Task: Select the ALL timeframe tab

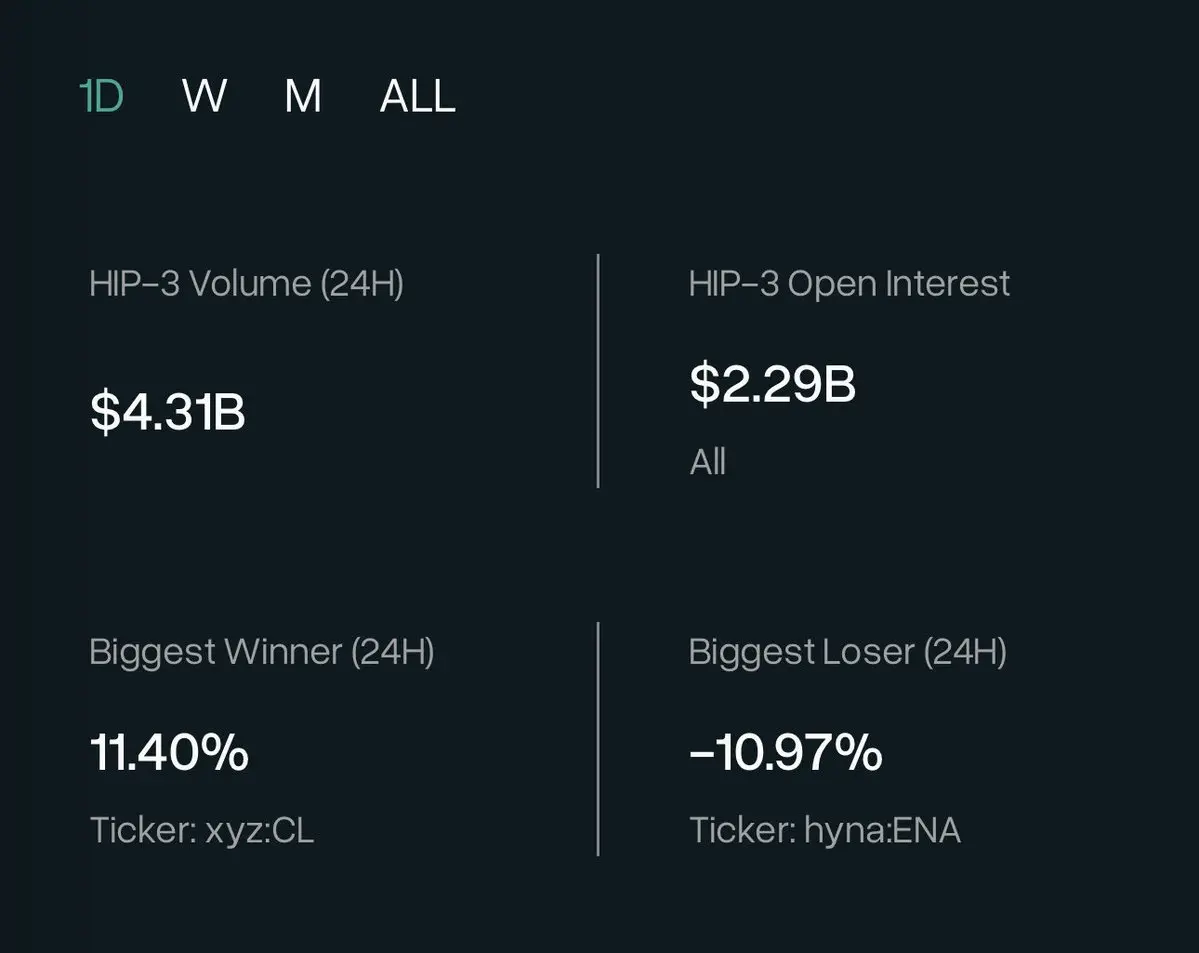Action: click(417, 97)
